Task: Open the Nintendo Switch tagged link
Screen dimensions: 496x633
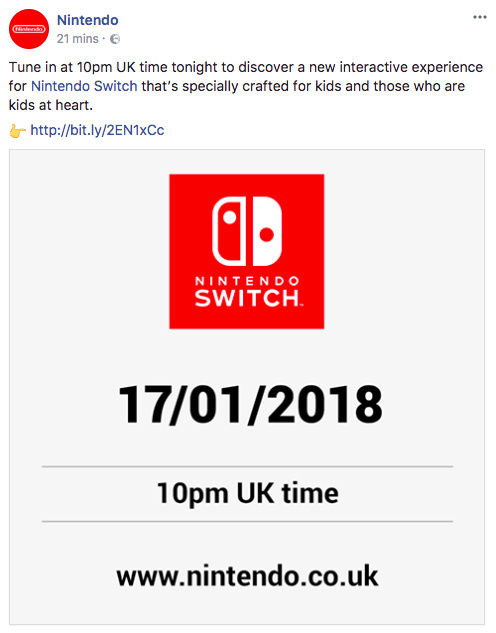Action: pos(84,86)
